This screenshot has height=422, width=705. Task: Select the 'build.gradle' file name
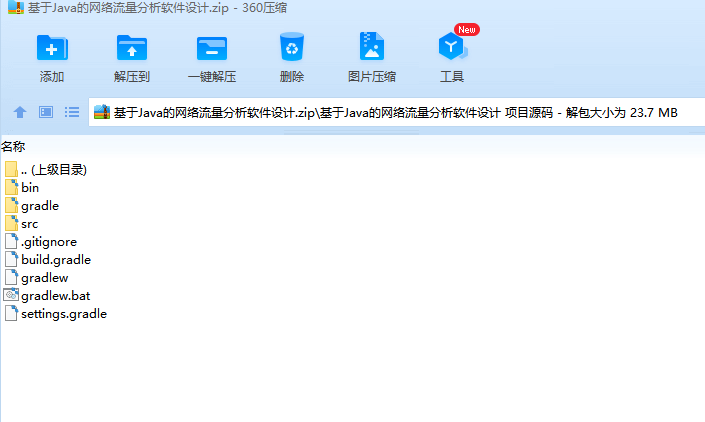pos(56,260)
